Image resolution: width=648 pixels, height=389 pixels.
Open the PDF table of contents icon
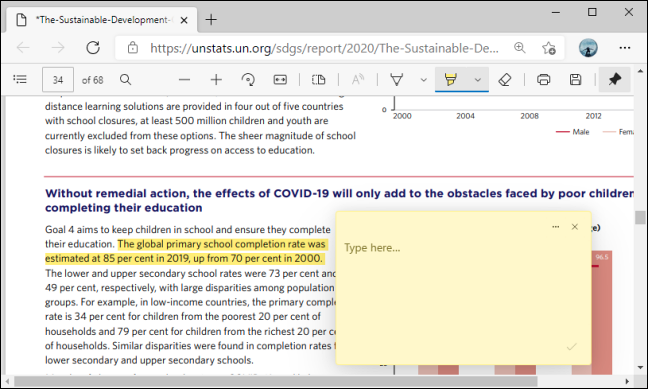pos(20,79)
